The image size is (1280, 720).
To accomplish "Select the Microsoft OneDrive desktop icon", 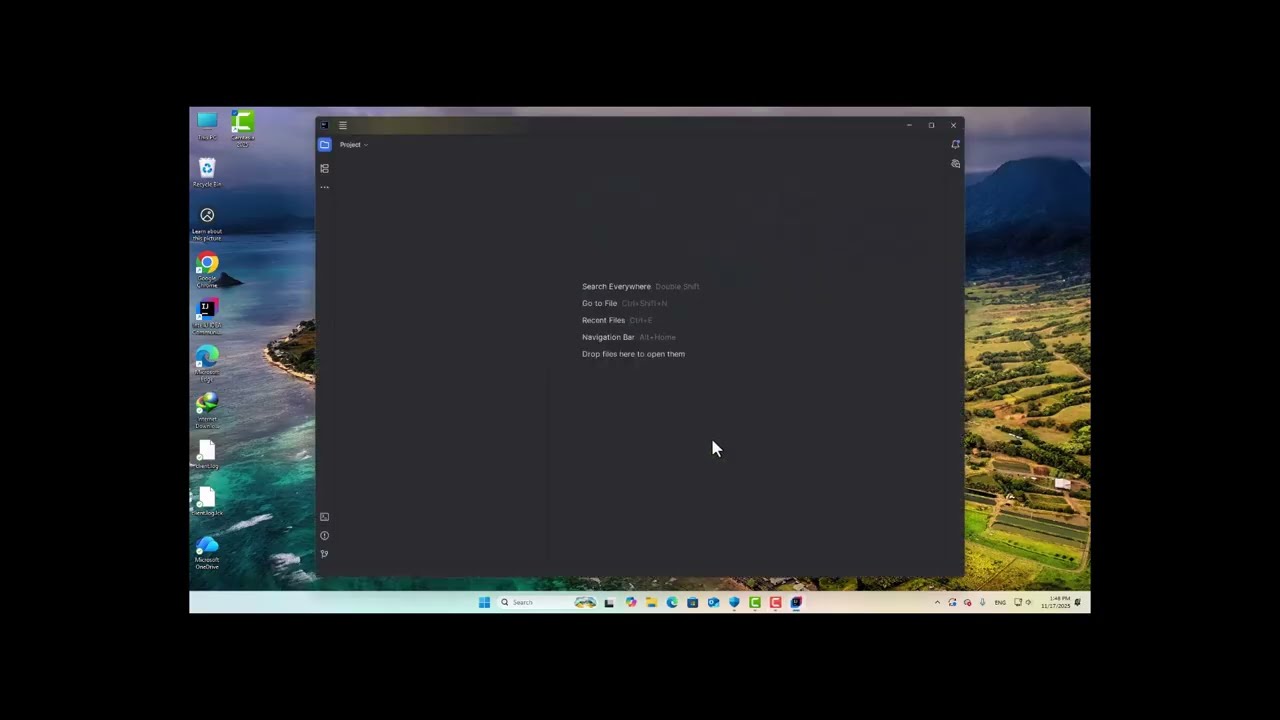I will point(207,553).
